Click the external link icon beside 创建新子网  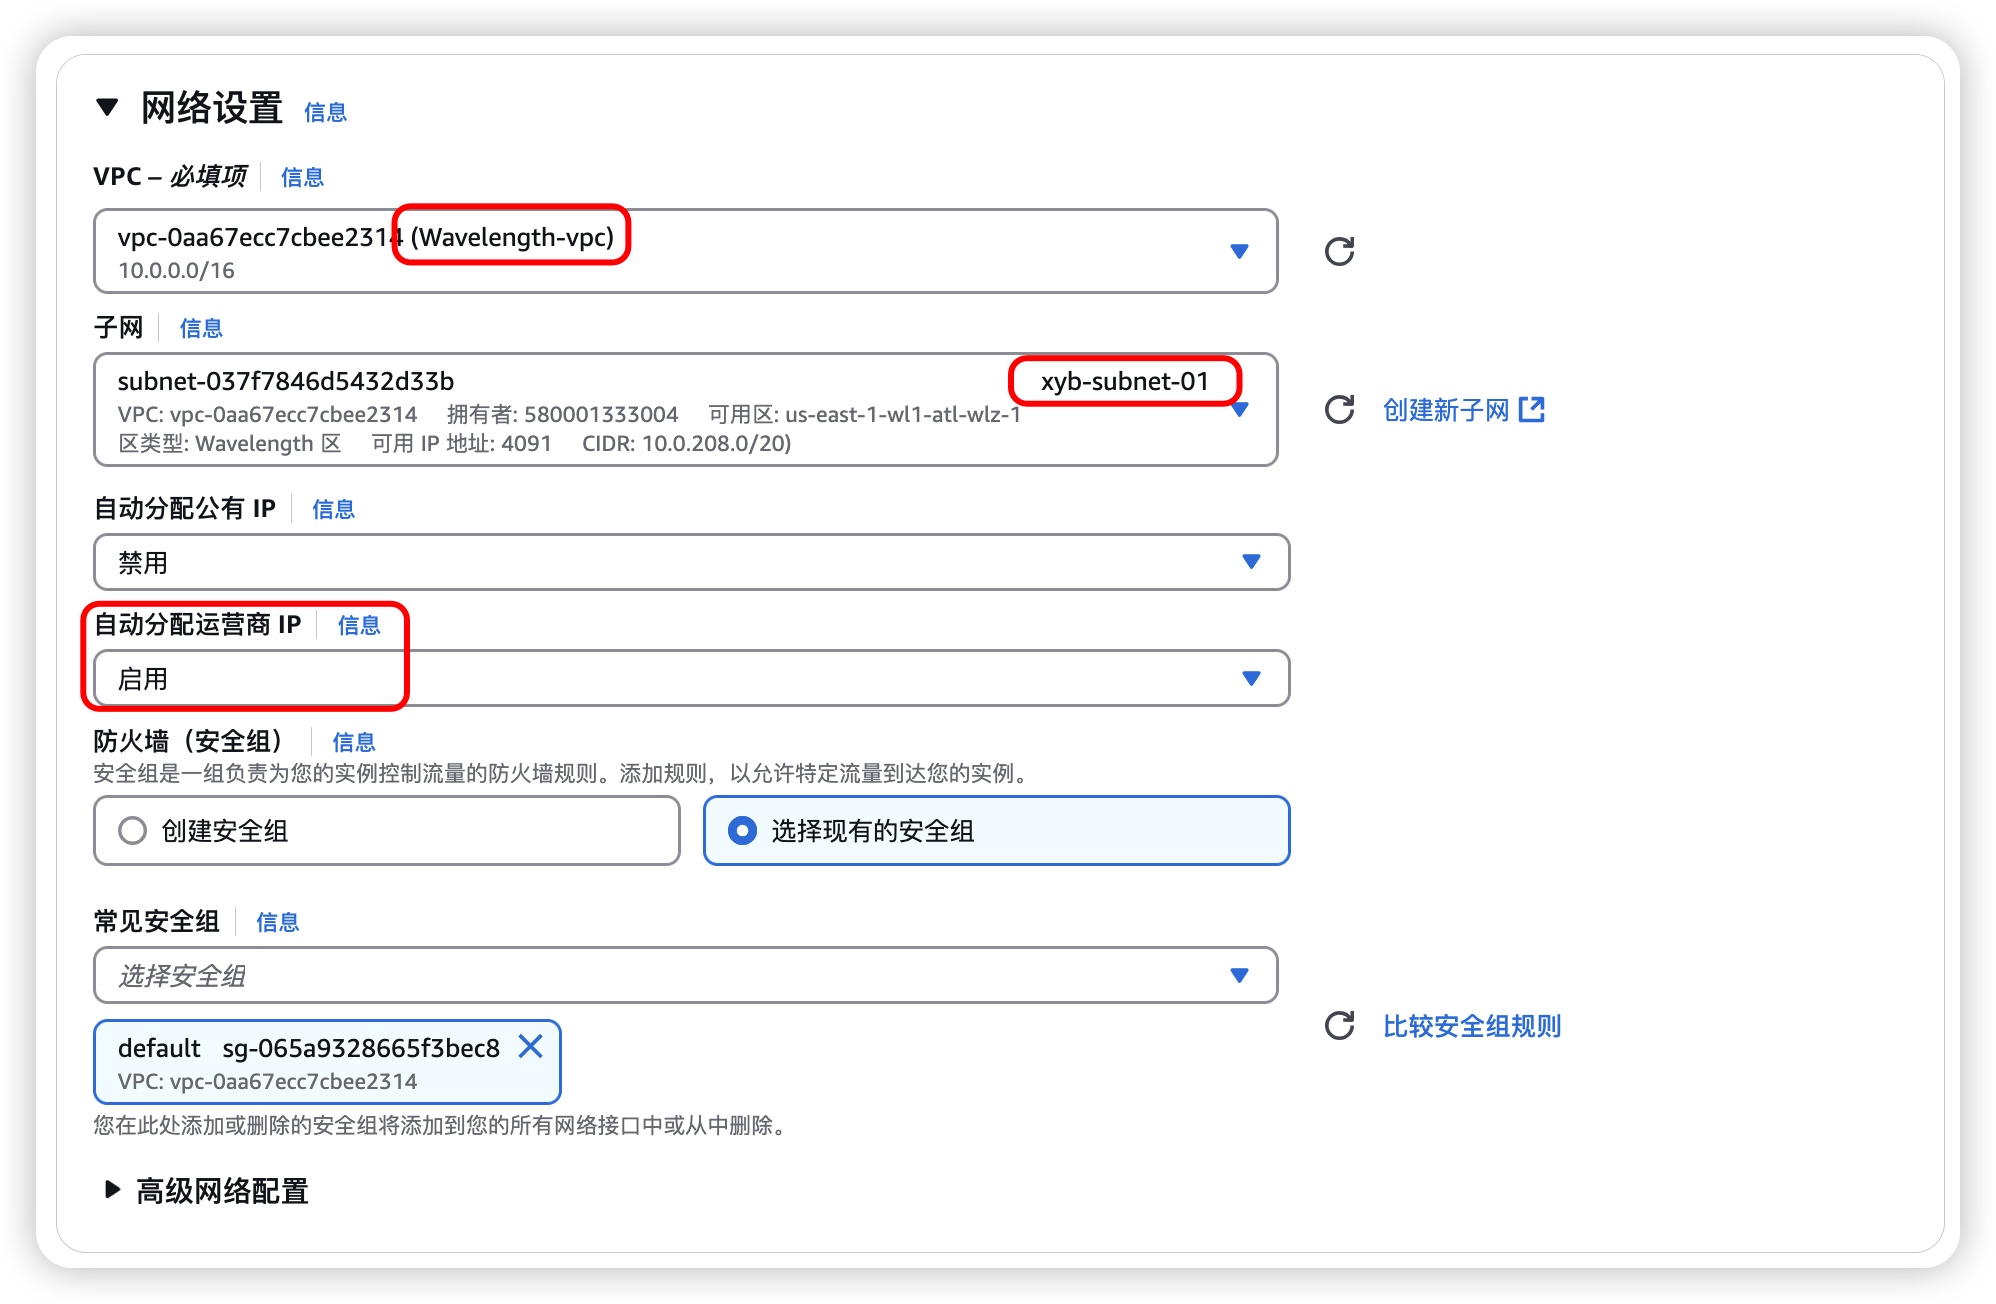pyautogui.click(x=1531, y=410)
